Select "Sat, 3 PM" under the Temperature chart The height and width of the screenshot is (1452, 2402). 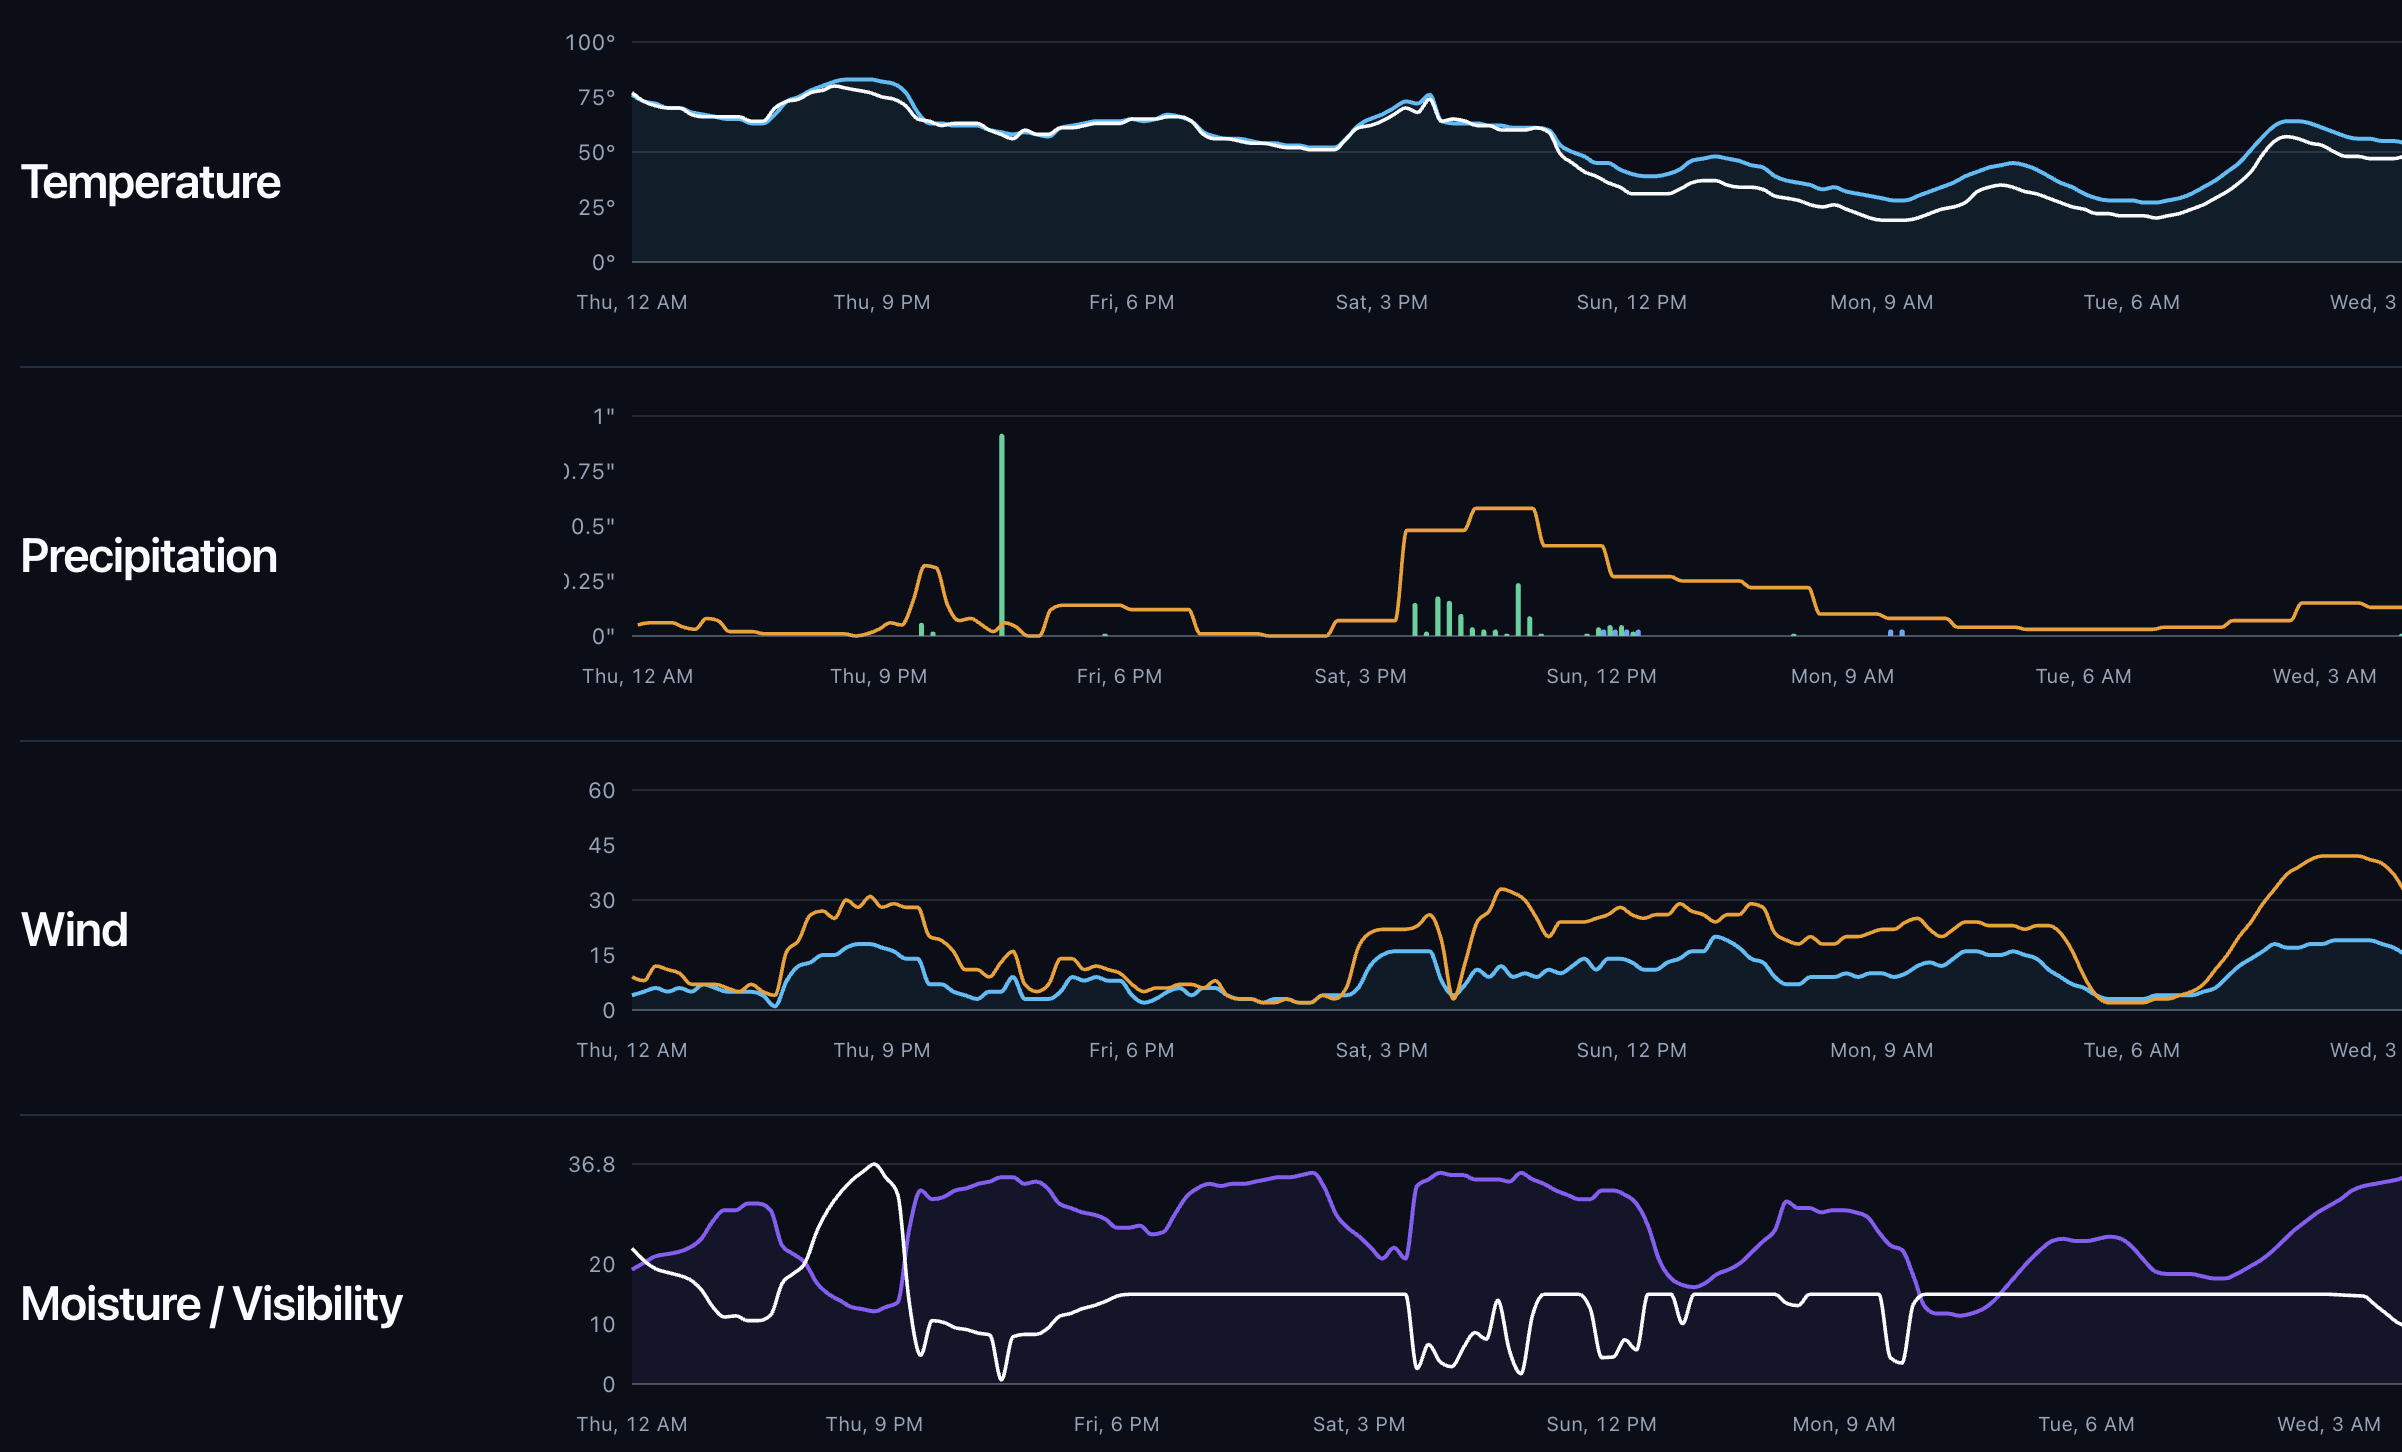[x=1382, y=302]
